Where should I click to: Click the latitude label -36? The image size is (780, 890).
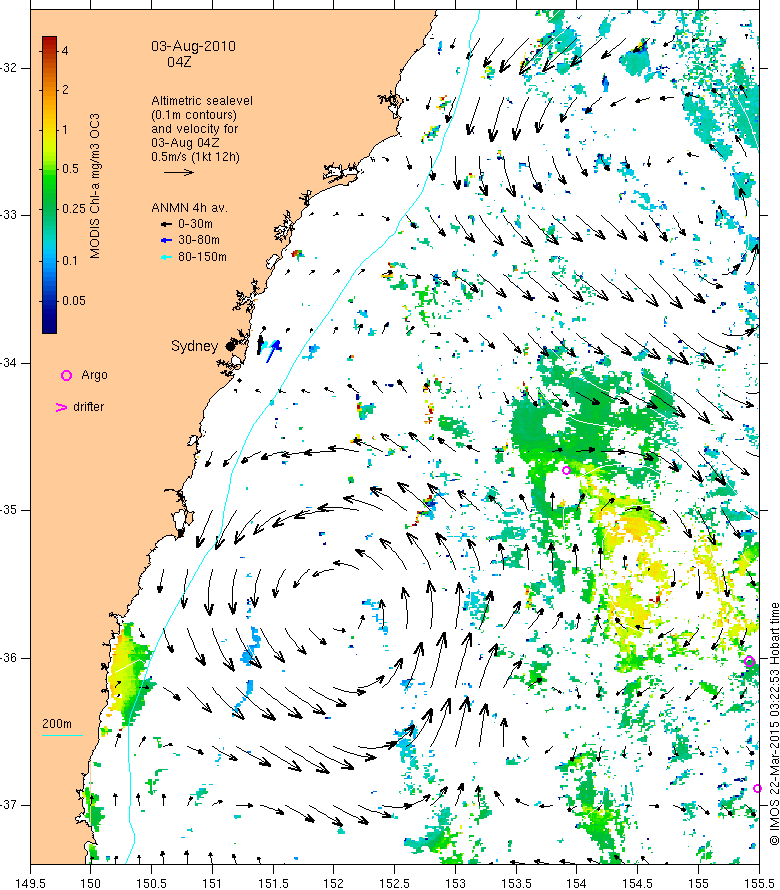9,657
